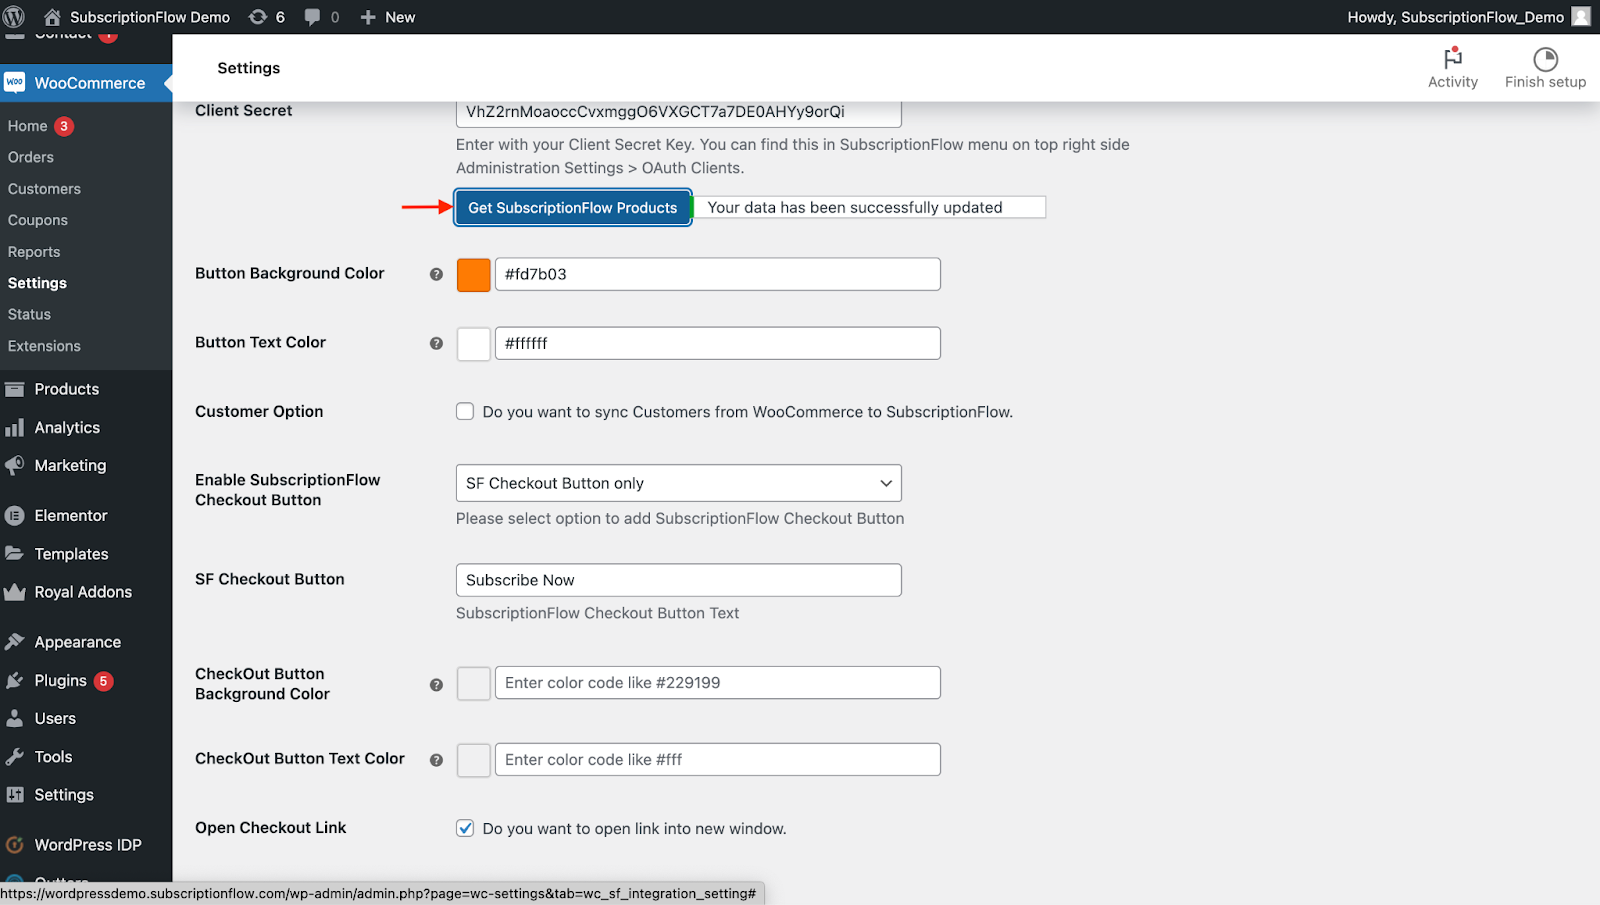
Task: Click the Plugins menu label
Action: (61, 681)
